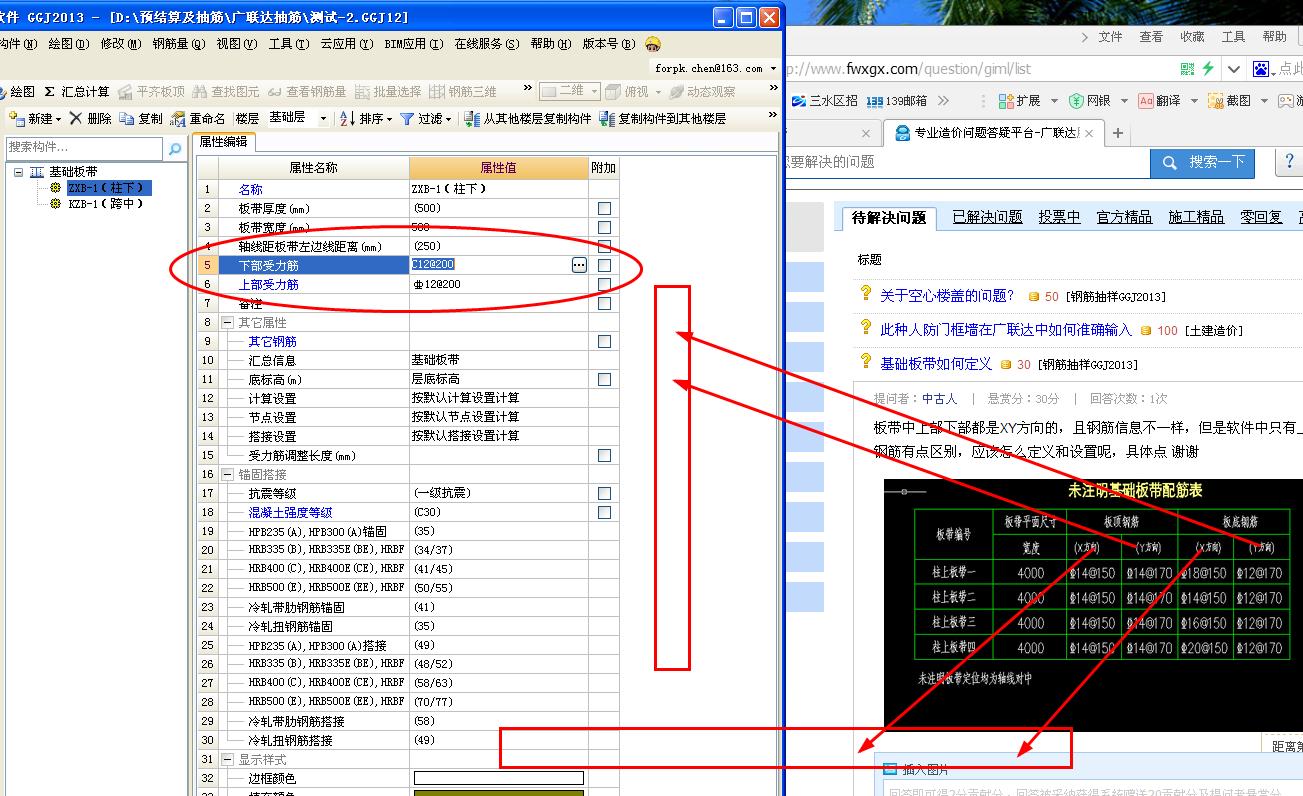Open the question 关于空心楼盖的问题?
The height and width of the screenshot is (796, 1303).
946,295
